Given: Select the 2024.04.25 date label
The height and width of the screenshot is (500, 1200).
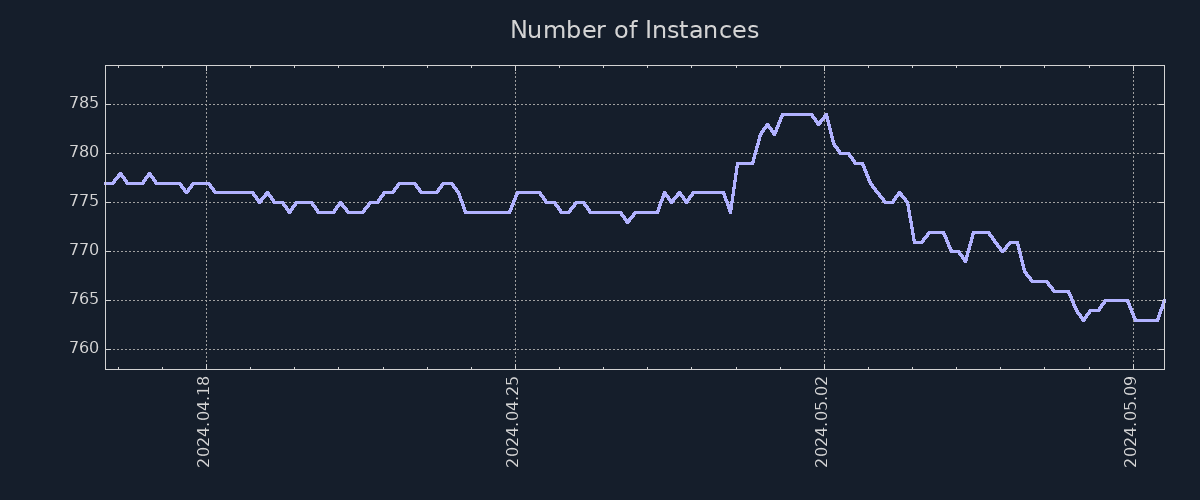Looking at the screenshot, I should coord(515,421).
